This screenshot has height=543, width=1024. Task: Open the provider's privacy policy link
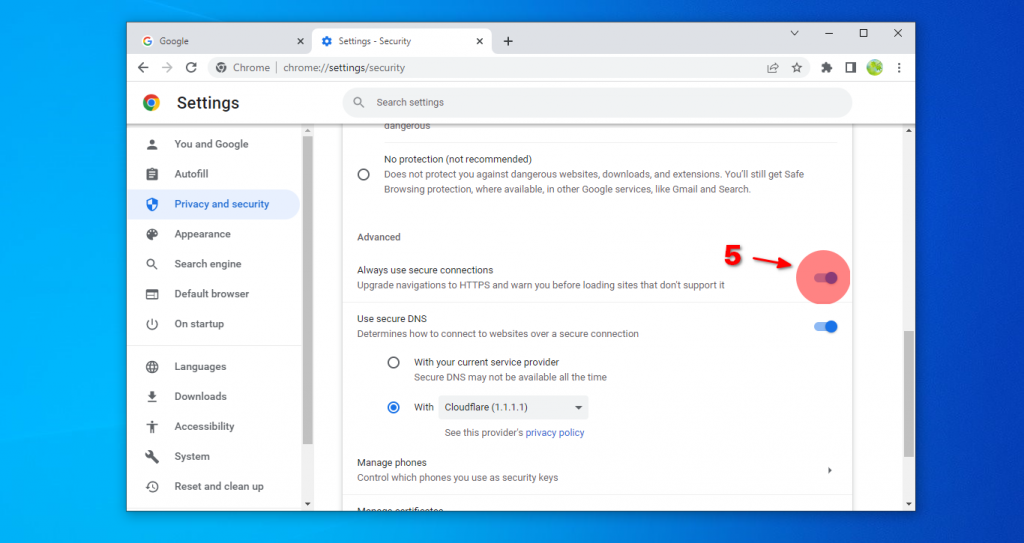(x=554, y=433)
